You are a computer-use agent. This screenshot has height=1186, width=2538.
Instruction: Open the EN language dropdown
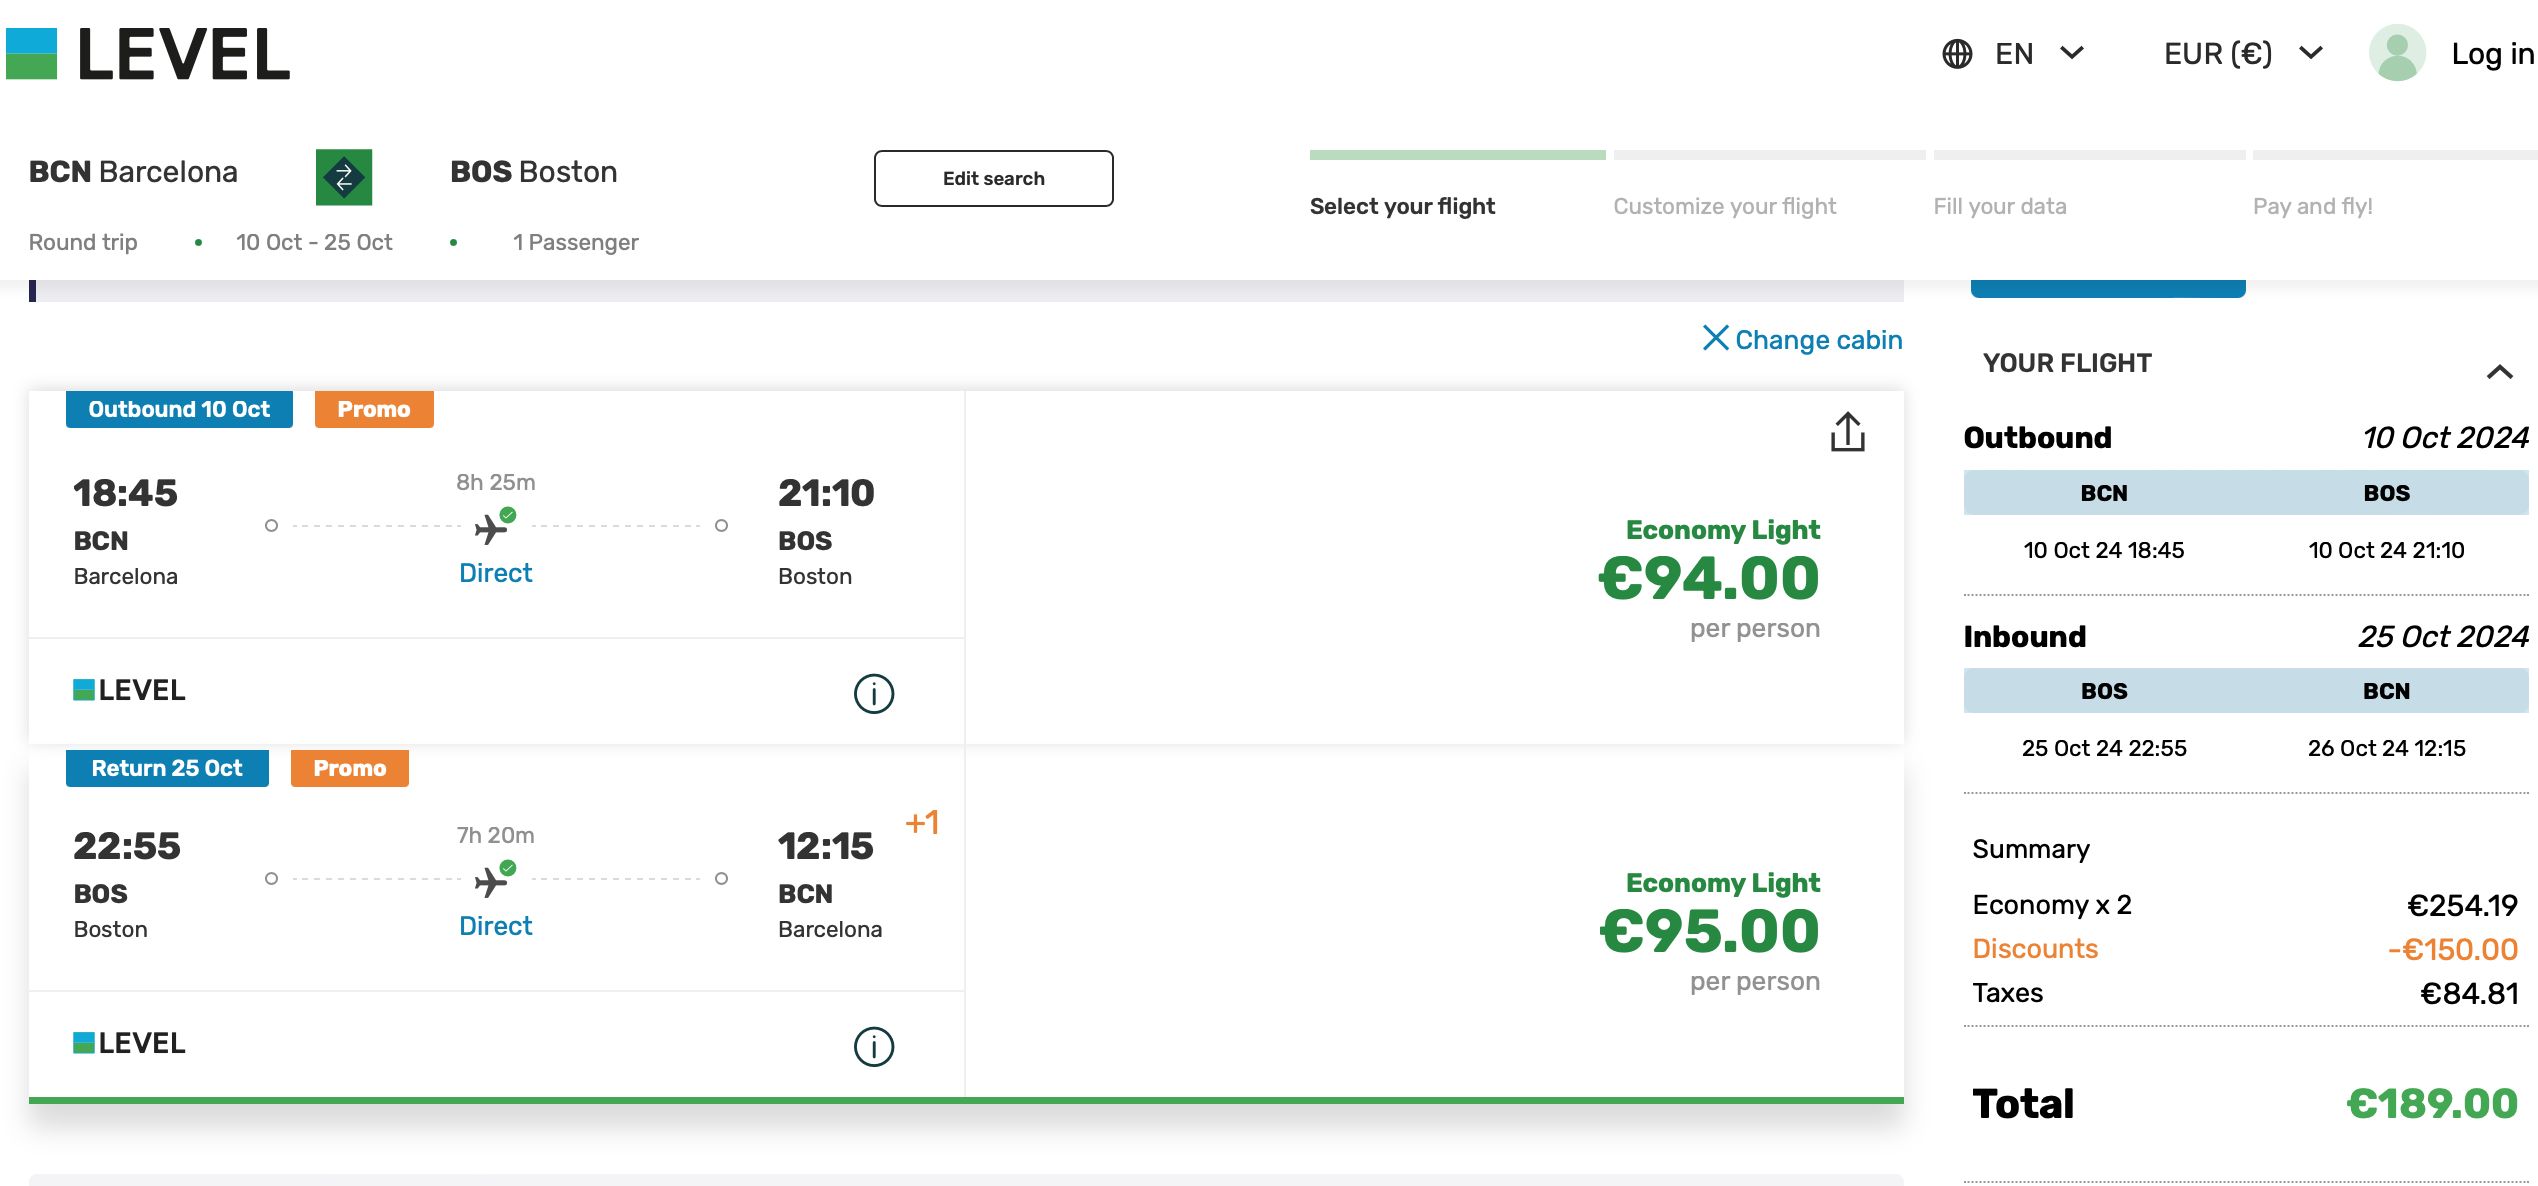(x=2039, y=53)
